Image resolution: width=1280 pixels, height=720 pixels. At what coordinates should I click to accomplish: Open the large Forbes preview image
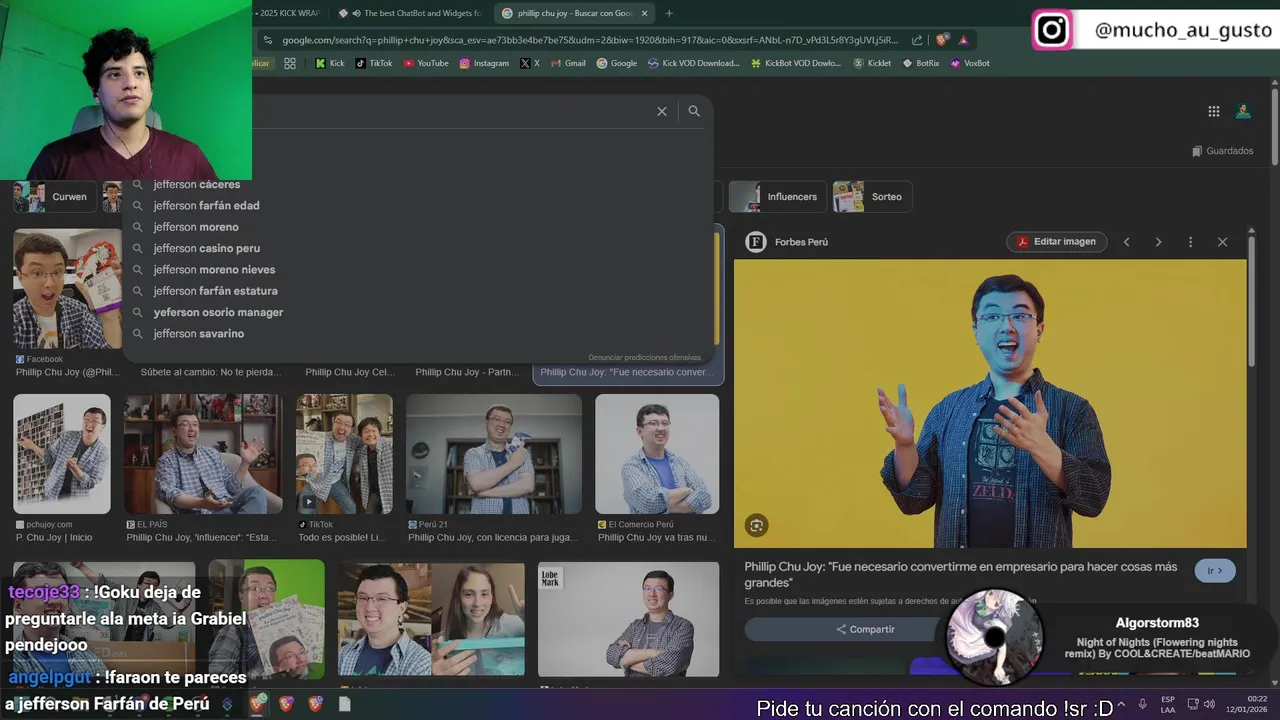click(x=990, y=404)
